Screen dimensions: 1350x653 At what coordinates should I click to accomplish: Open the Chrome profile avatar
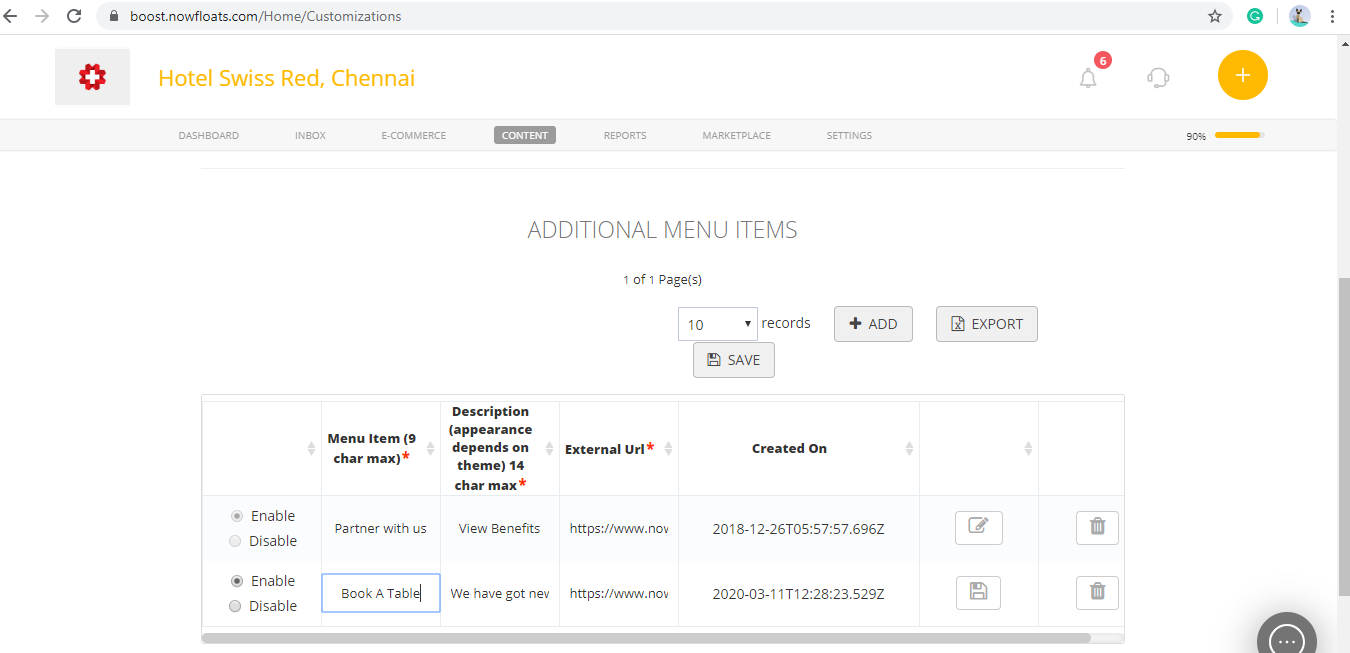point(1299,16)
